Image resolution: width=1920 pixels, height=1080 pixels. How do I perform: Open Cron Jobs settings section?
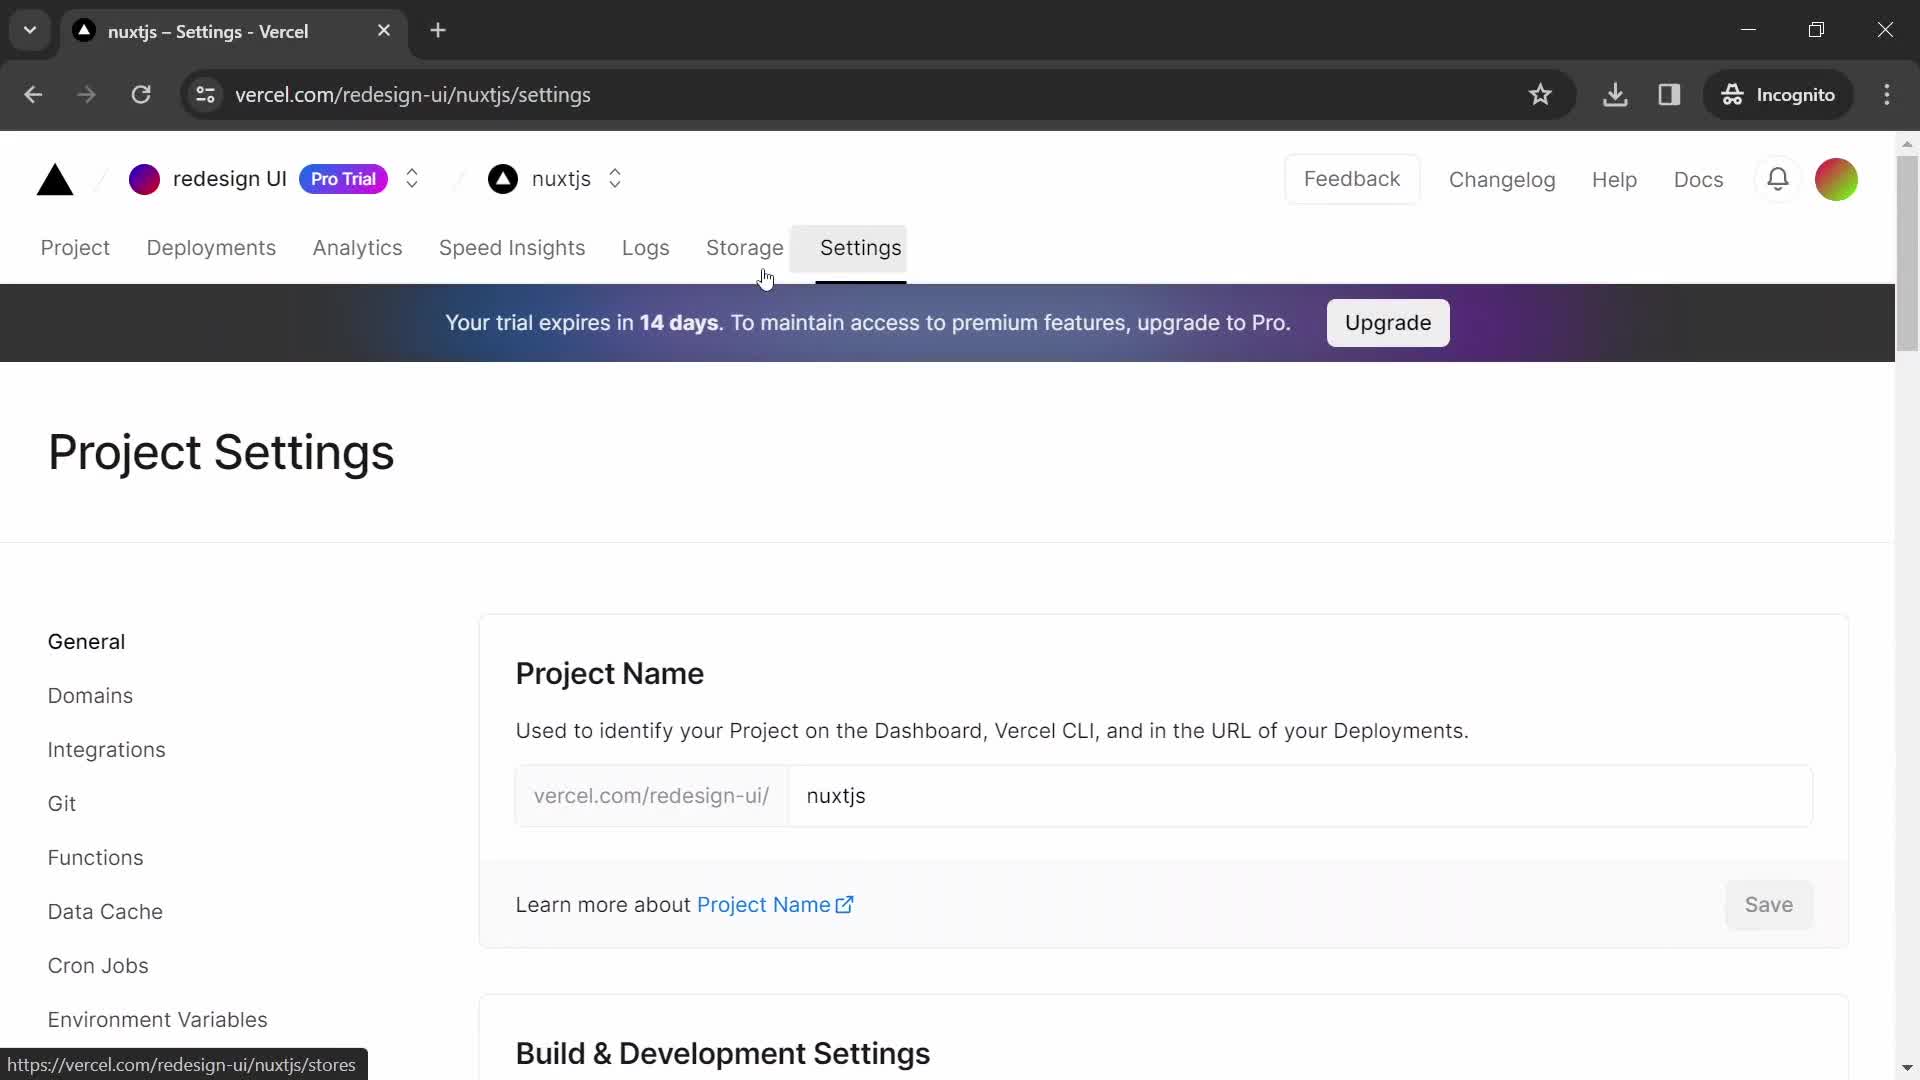[x=98, y=966]
